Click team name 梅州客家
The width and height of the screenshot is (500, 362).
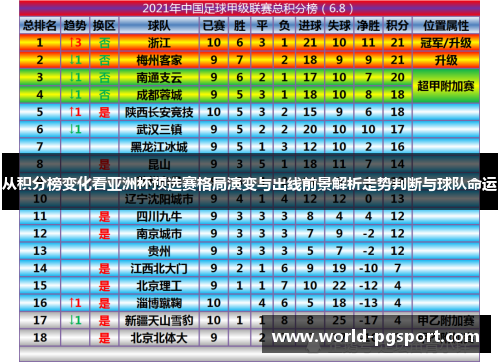[159, 60]
